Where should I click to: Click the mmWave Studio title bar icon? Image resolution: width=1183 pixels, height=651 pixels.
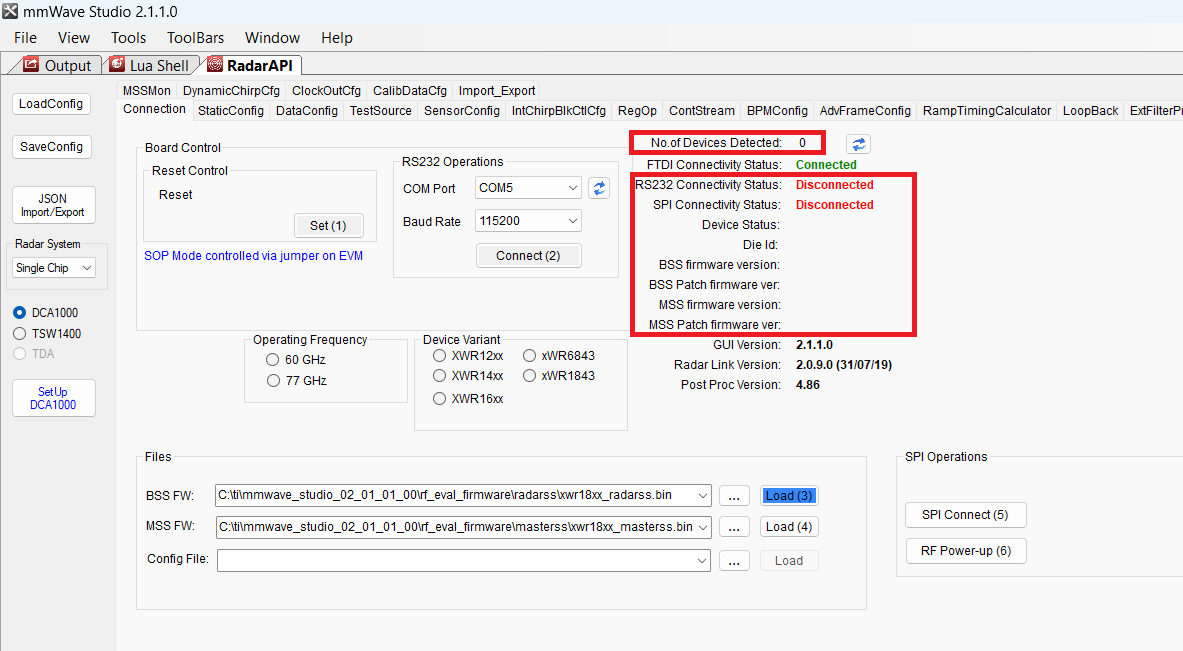(x=10, y=11)
